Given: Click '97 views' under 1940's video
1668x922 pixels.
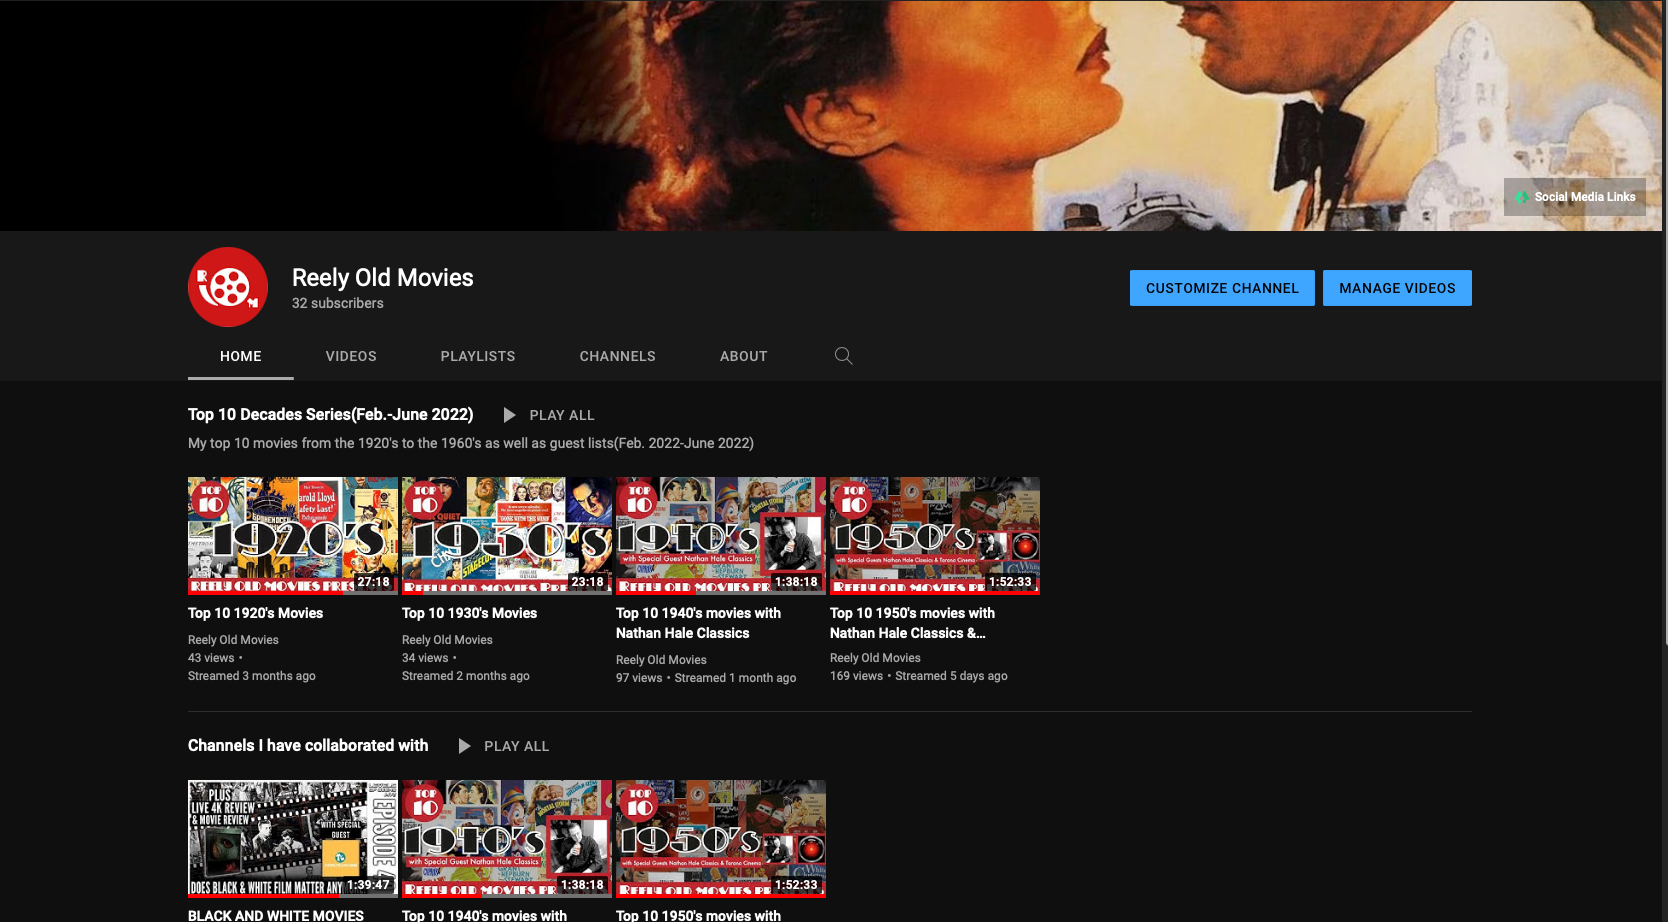Looking at the screenshot, I should pos(639,678).
